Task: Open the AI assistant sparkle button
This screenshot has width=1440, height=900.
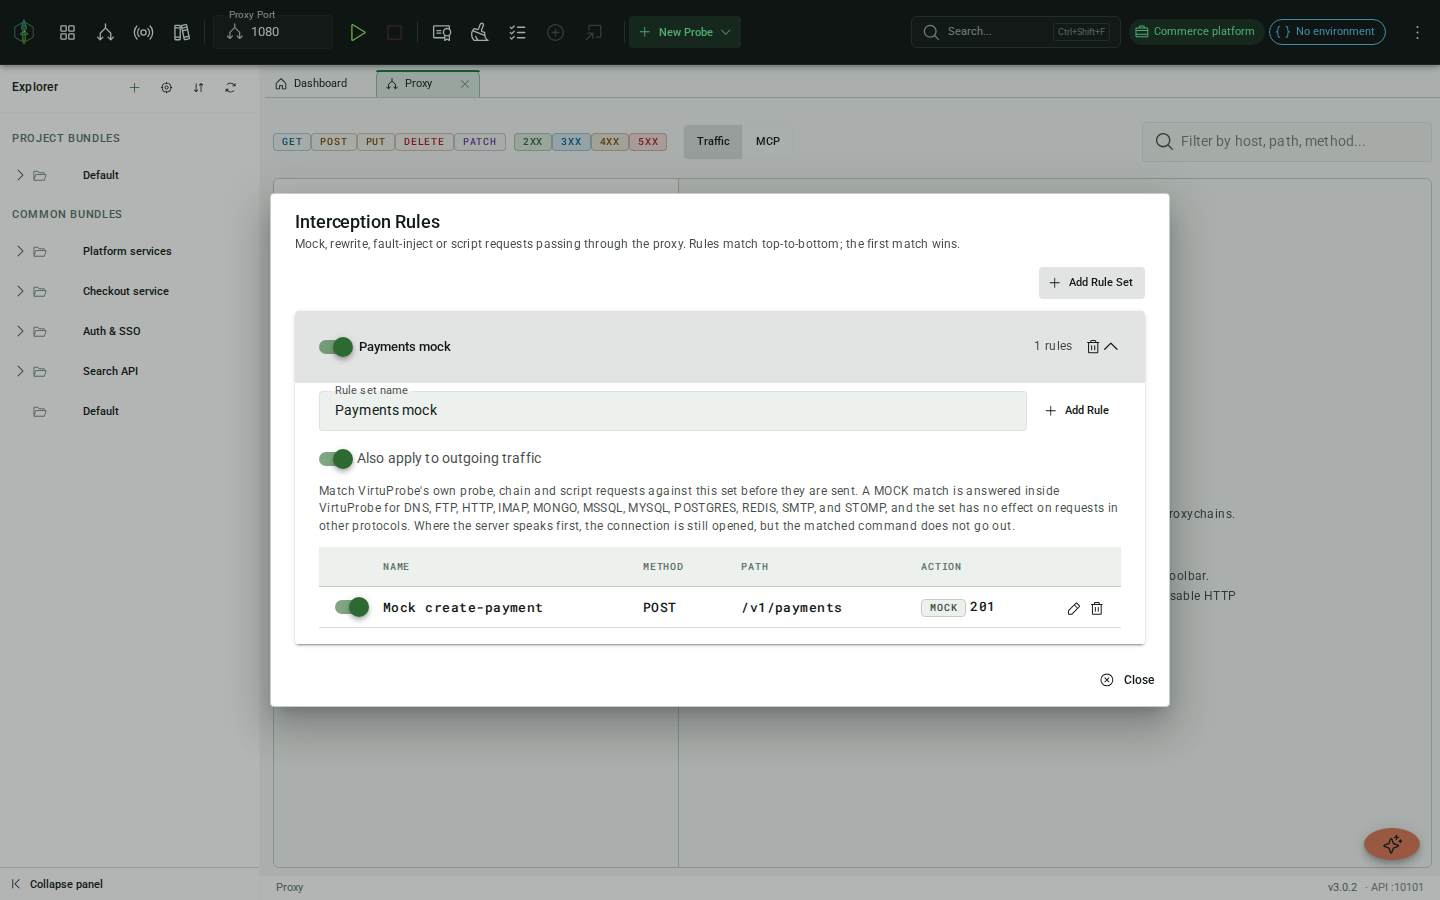Action: point(1392,844)
